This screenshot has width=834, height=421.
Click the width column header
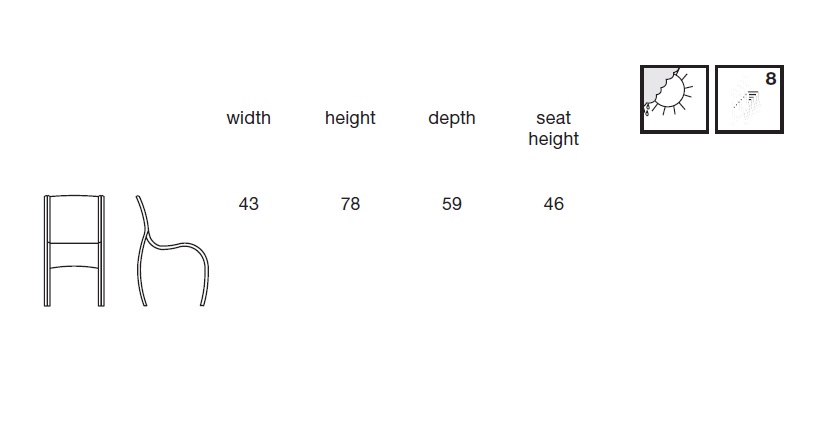click(x=248, y=117)
